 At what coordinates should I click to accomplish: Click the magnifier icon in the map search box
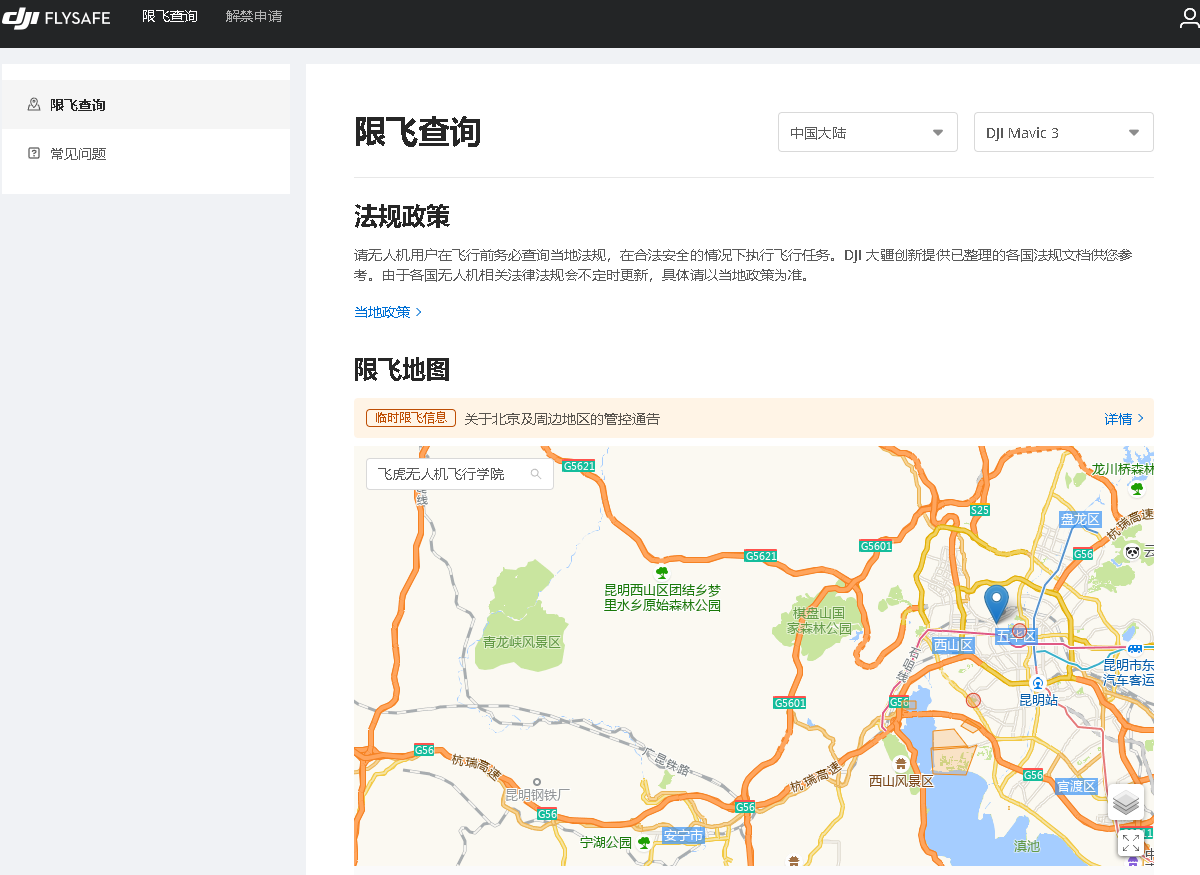[536, 473]
